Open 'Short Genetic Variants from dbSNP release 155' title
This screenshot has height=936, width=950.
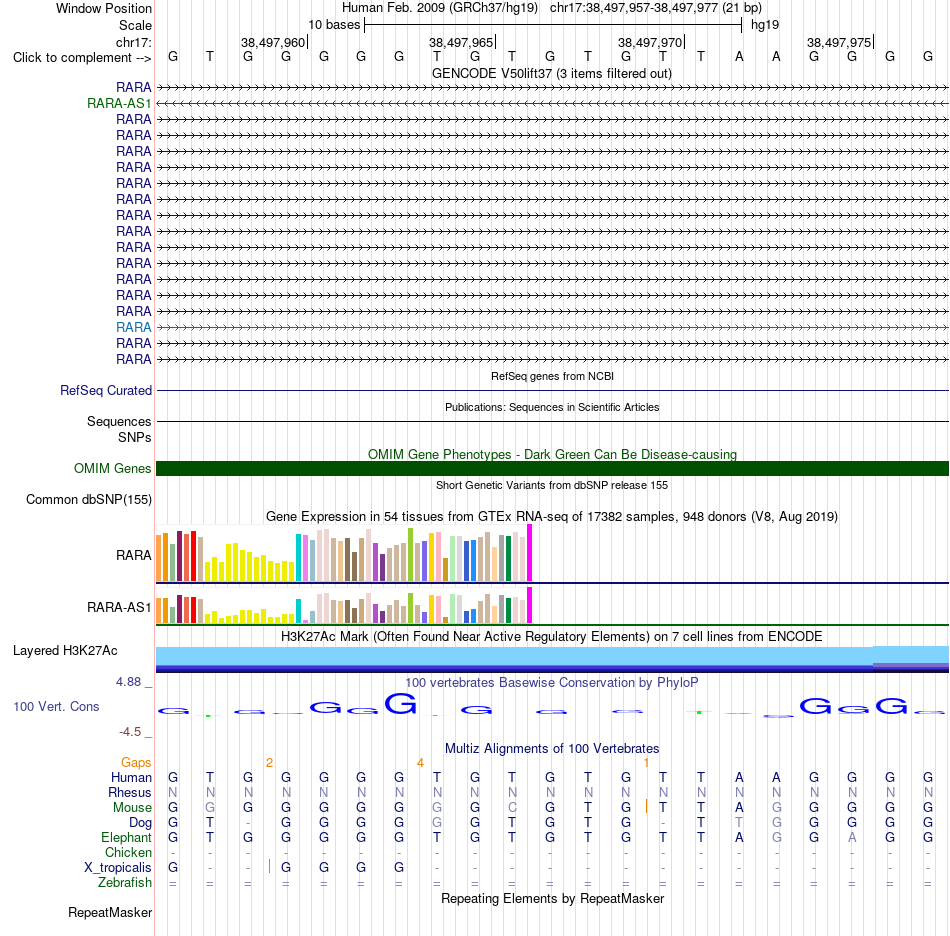(x=552, y=485)
